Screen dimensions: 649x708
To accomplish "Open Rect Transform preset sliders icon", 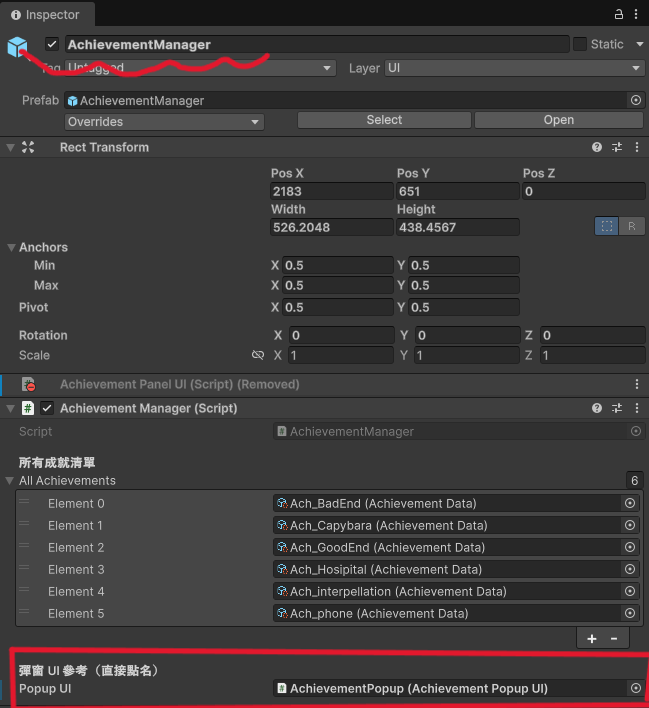I will [x=617, y=147].
